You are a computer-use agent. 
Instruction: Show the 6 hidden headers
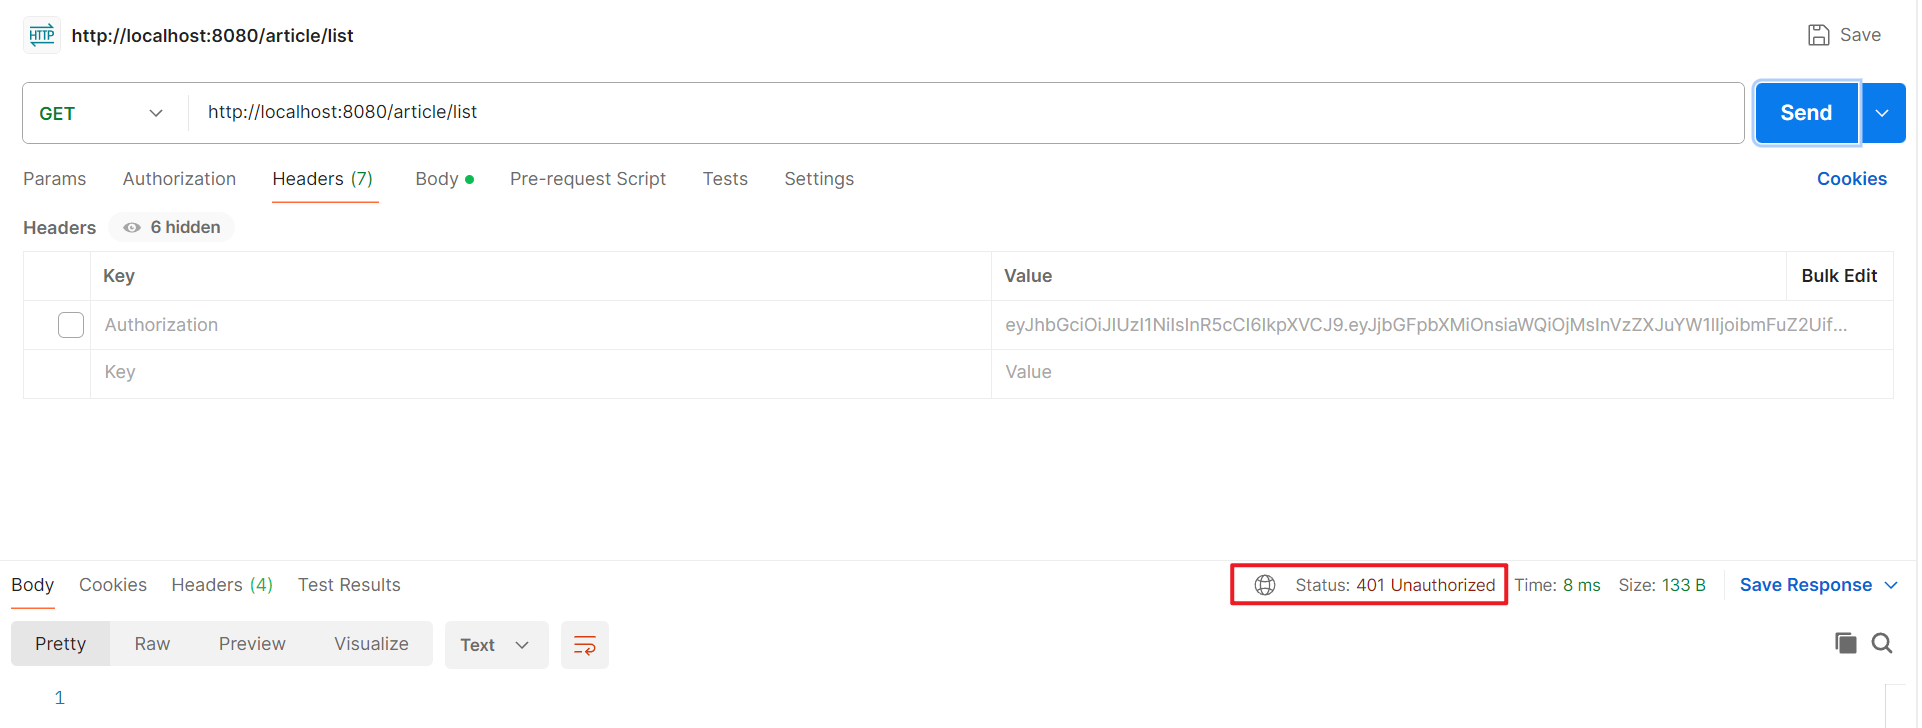point(171,227)
